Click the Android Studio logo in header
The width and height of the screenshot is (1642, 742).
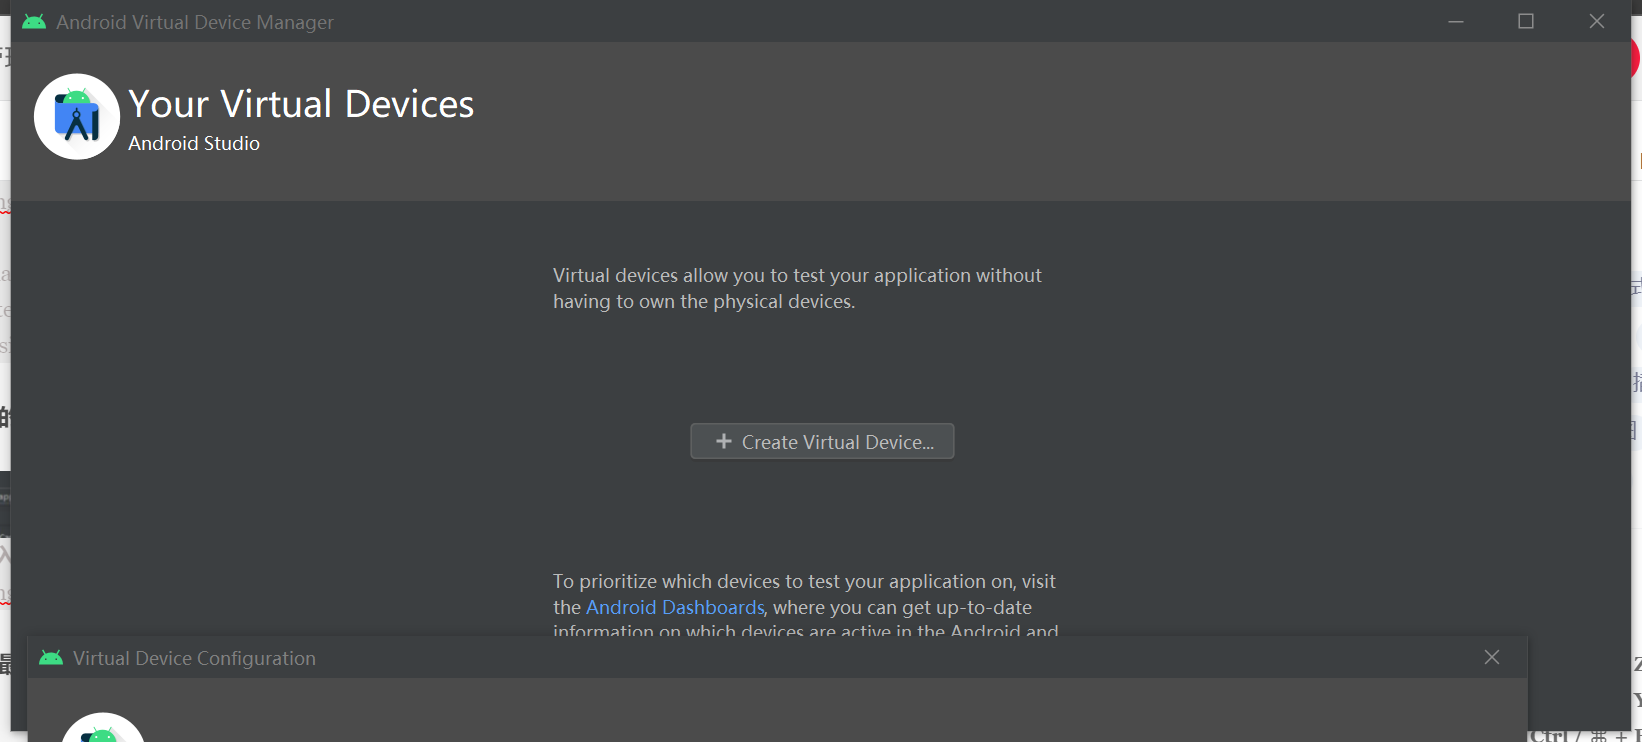(x=77, y=117)
